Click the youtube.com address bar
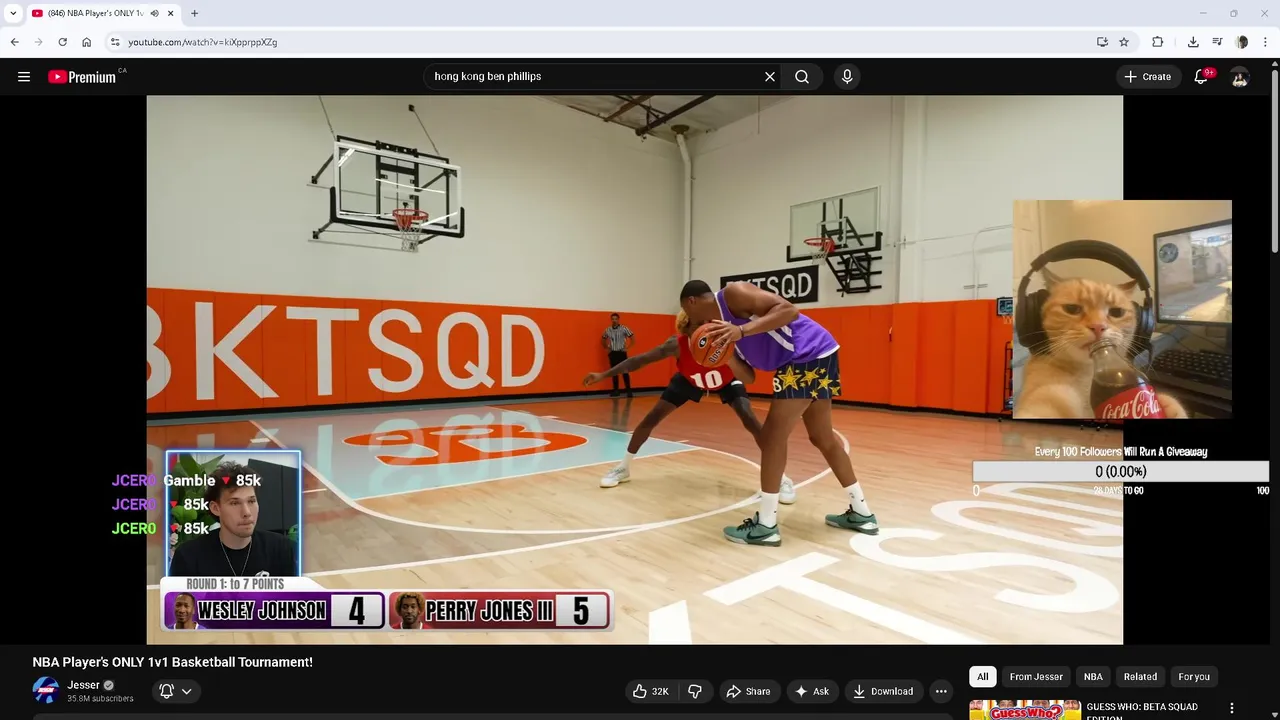Viewport: 1280px width, 720px height. pyautogui.click(x=600, y=42)
